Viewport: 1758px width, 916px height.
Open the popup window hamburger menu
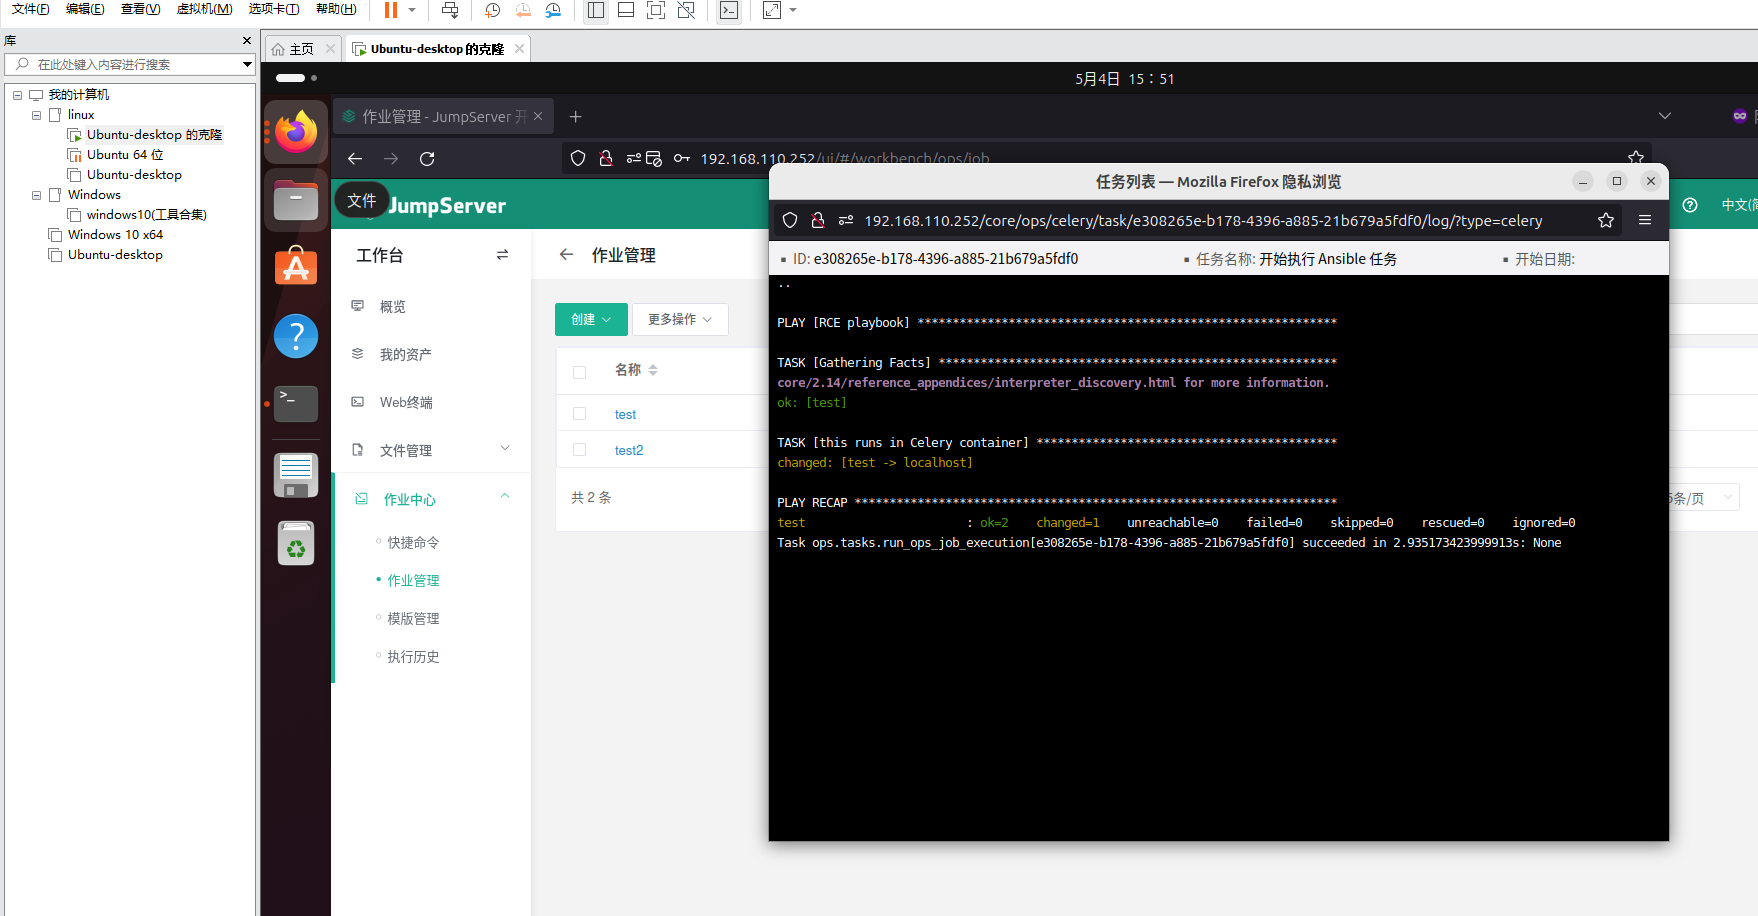pyautogui.click(x=1645, y=221)
